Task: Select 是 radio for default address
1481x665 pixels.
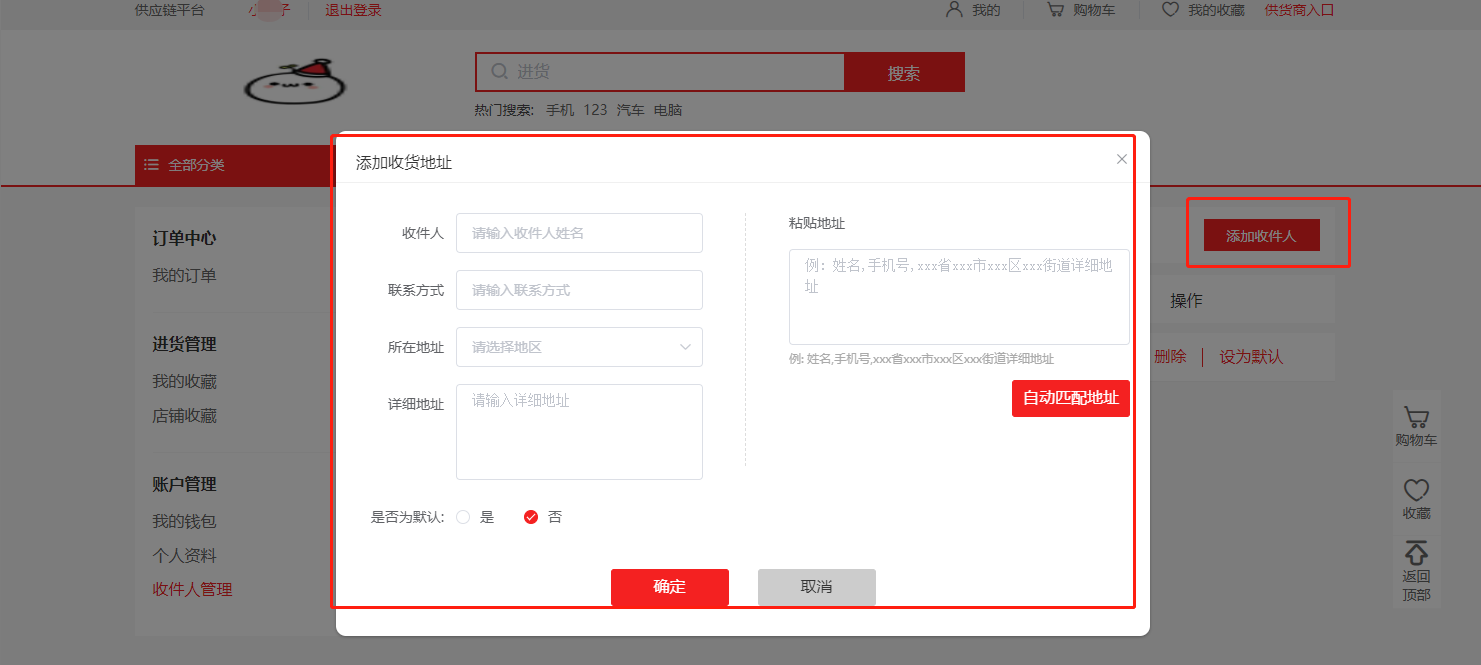Action: pyautogui.click(x=463, y=517)
